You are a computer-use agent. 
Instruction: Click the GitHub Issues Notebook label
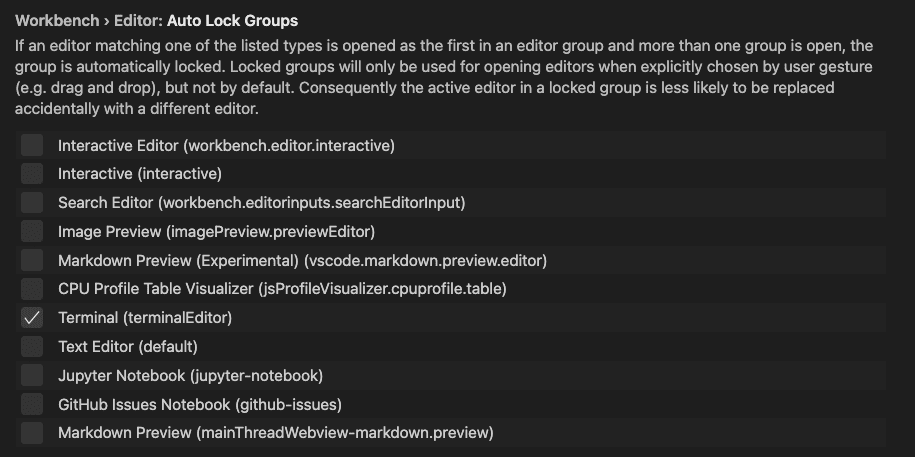tap(200, 405)
